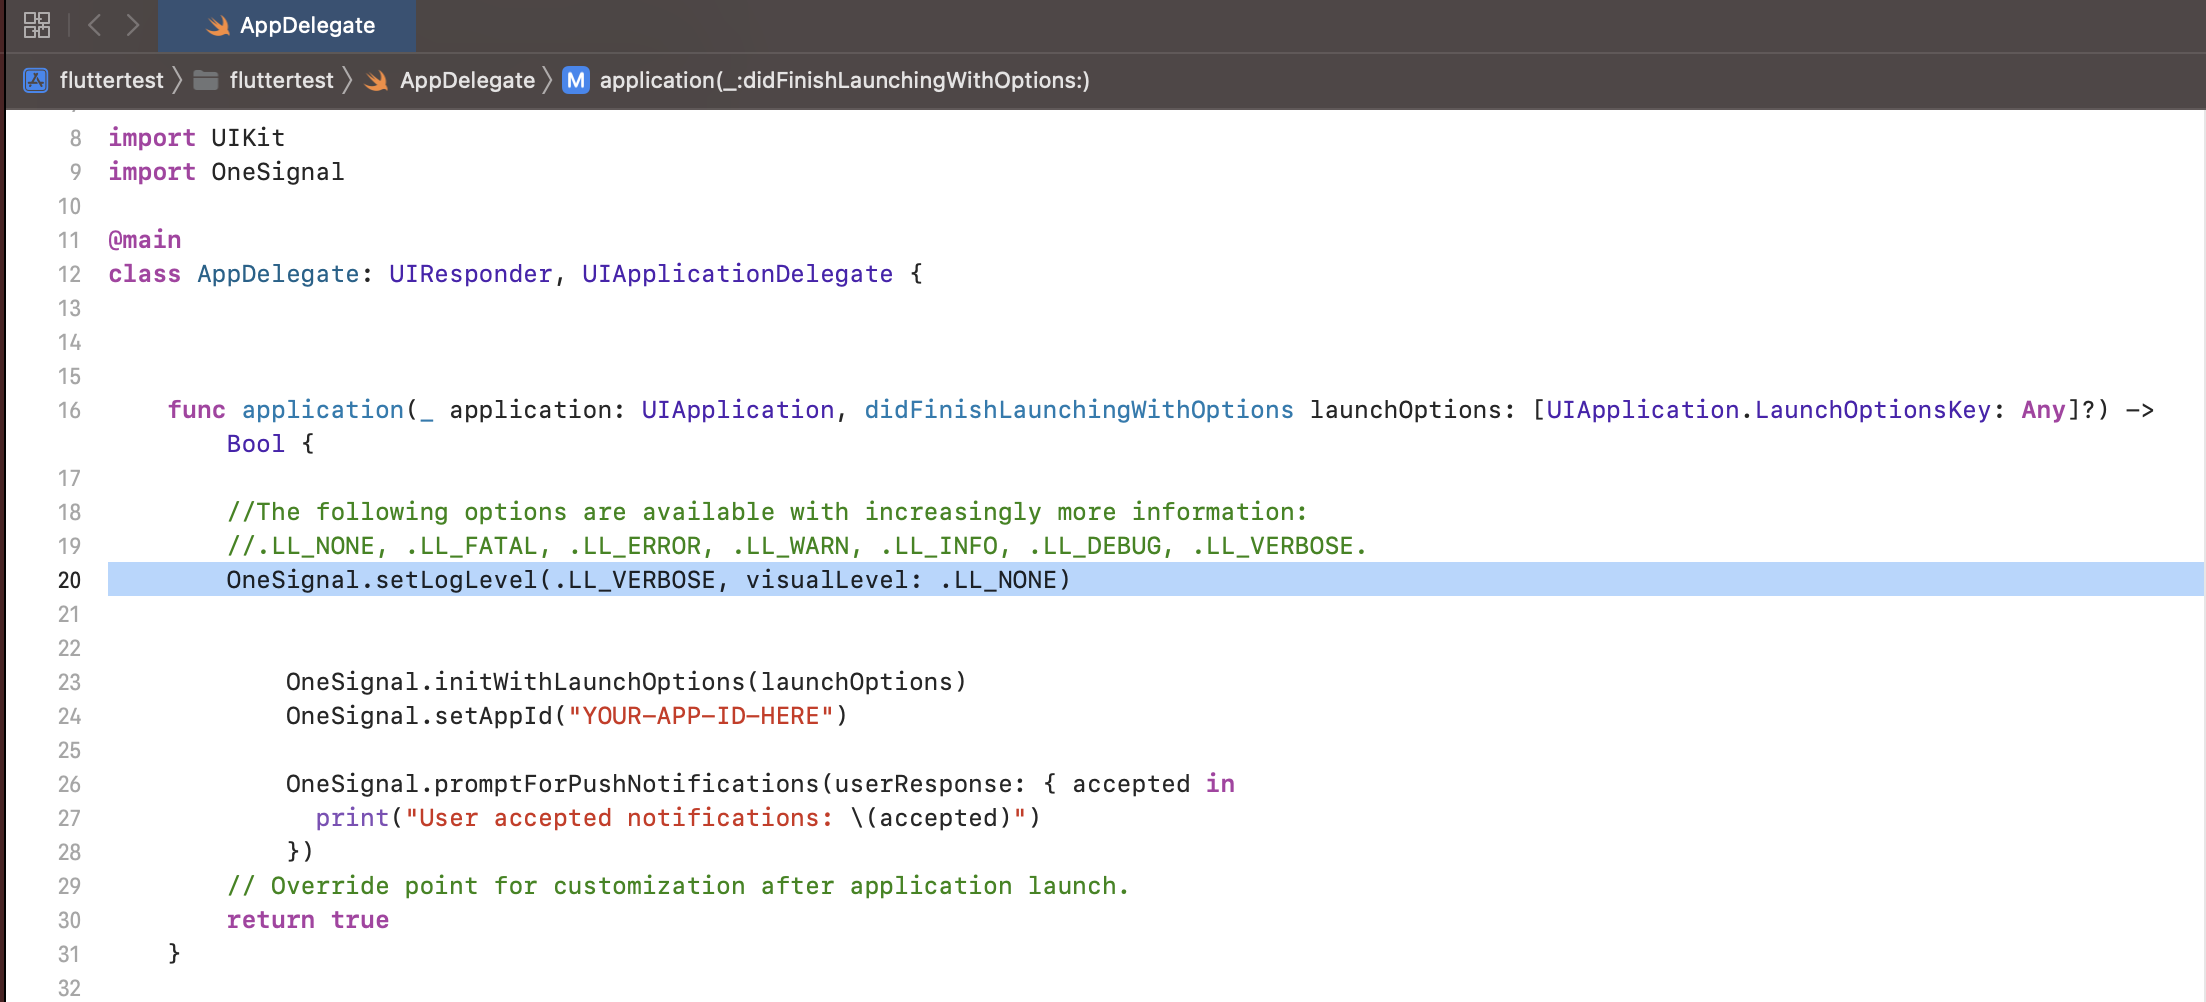2206x1002 pixels.
Task: Click the 'Bool' return type
Action: tap(255, 444)
